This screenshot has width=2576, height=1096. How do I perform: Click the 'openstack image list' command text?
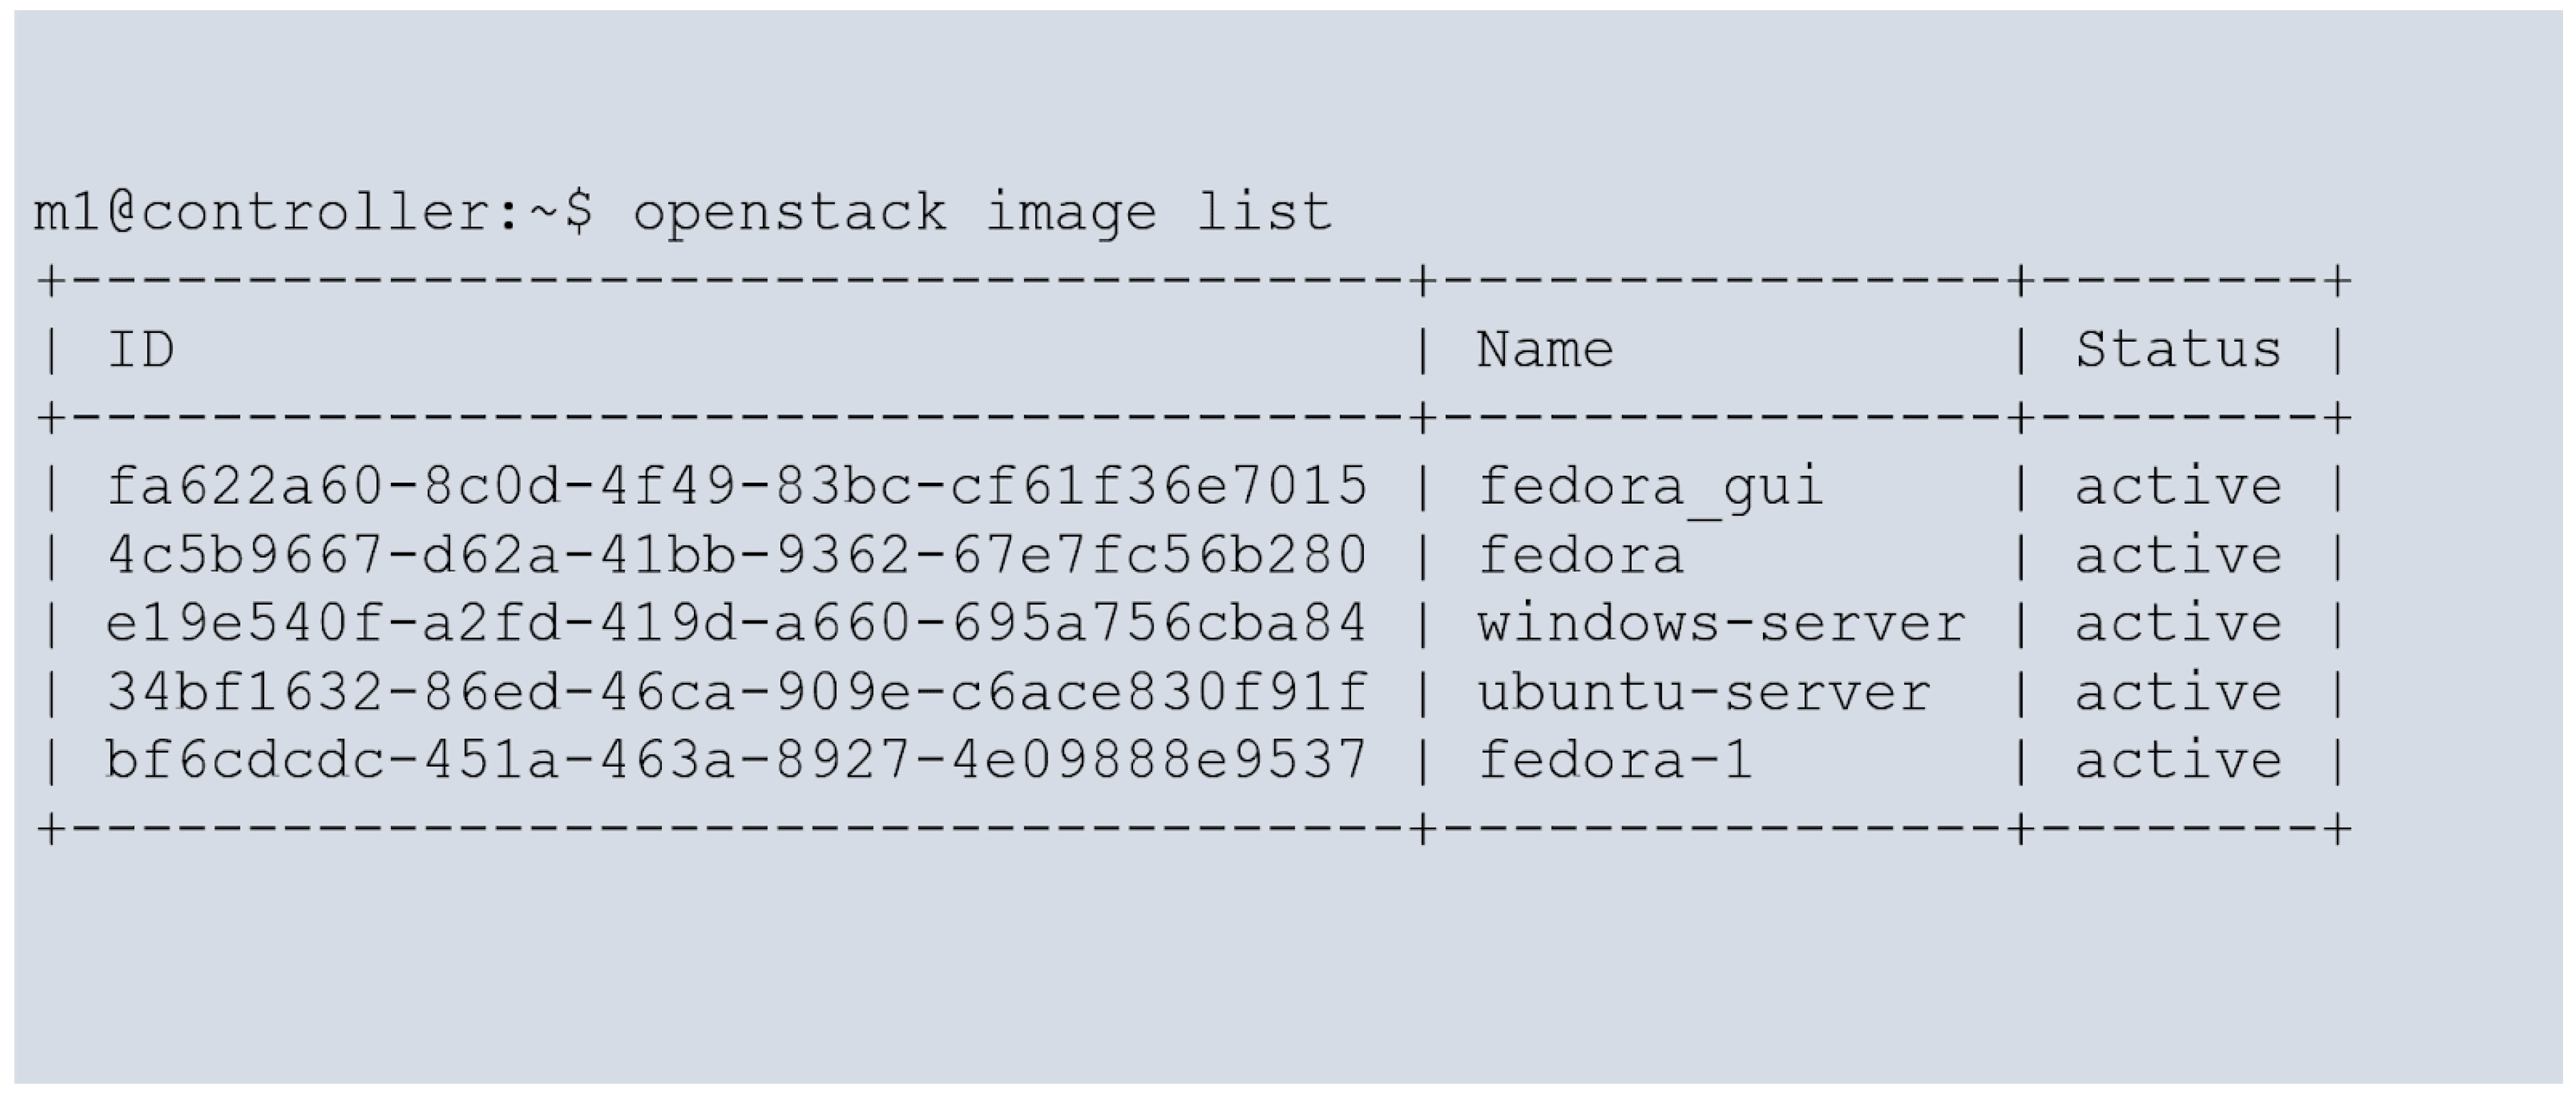[982, 212]
